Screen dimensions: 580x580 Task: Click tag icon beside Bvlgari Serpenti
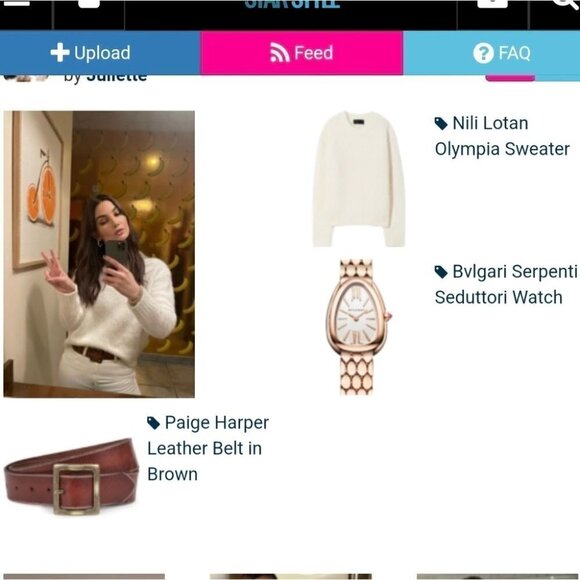click(x=441, y=272)
